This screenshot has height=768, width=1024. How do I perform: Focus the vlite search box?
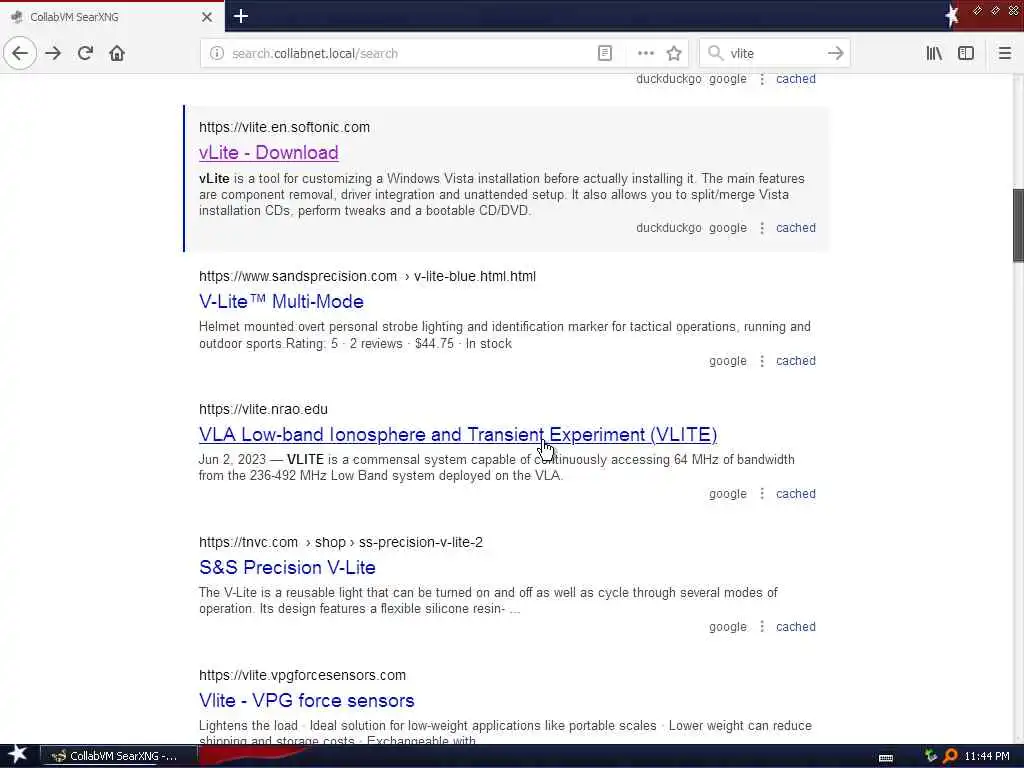pyautogui.click(x=774, y=54)
